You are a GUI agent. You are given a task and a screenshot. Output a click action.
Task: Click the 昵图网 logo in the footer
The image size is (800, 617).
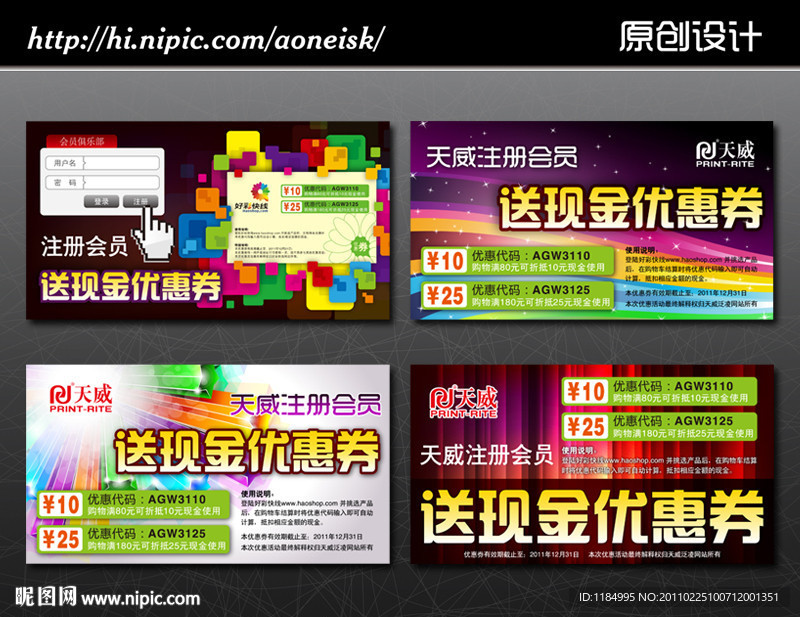click(x=46, y=596)
